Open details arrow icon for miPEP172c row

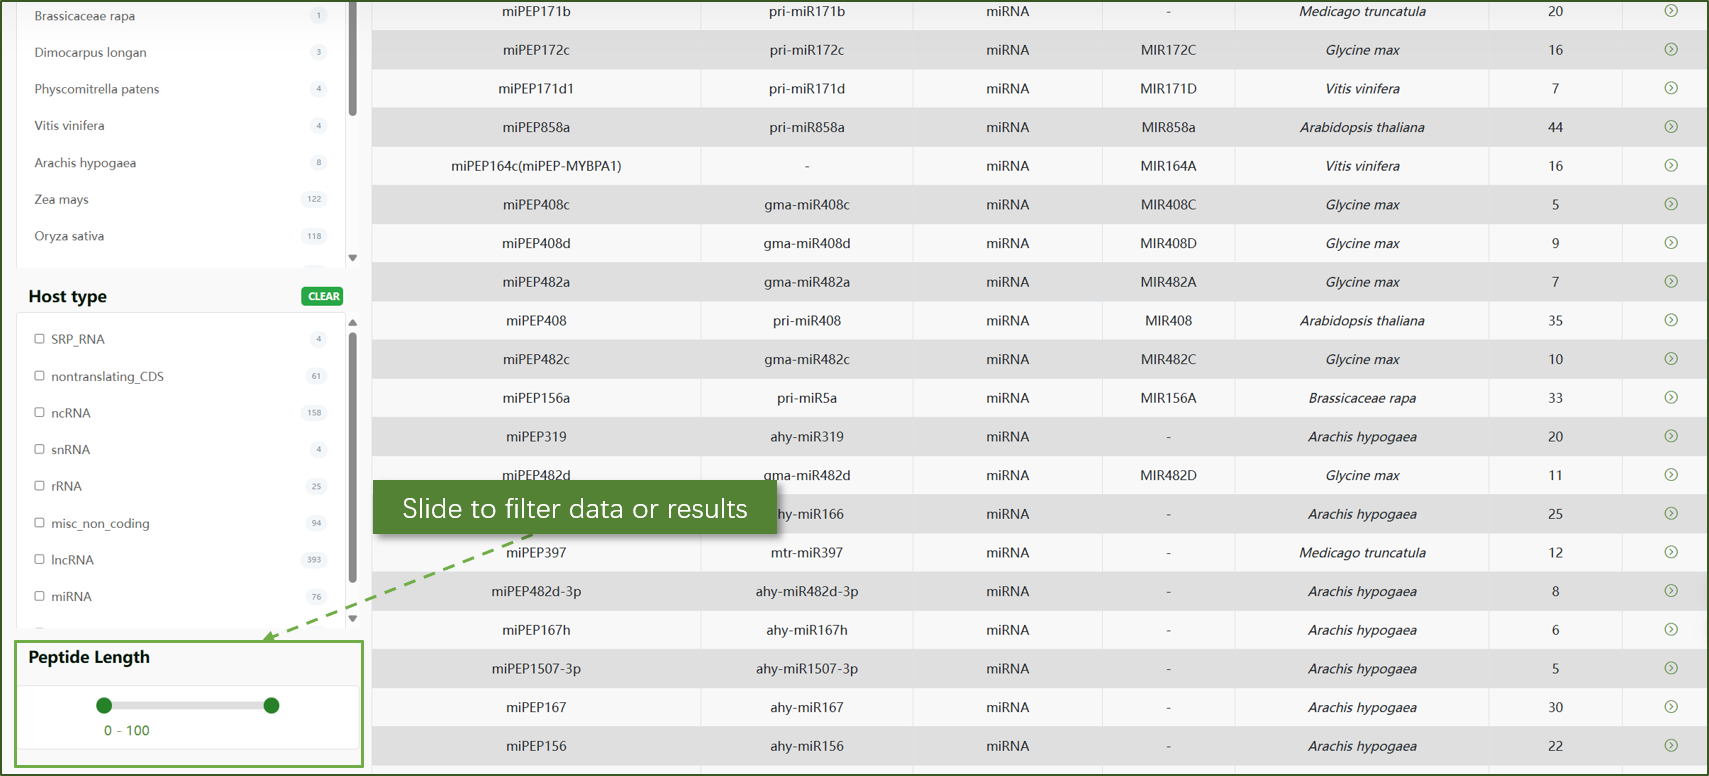(1670, 50)
